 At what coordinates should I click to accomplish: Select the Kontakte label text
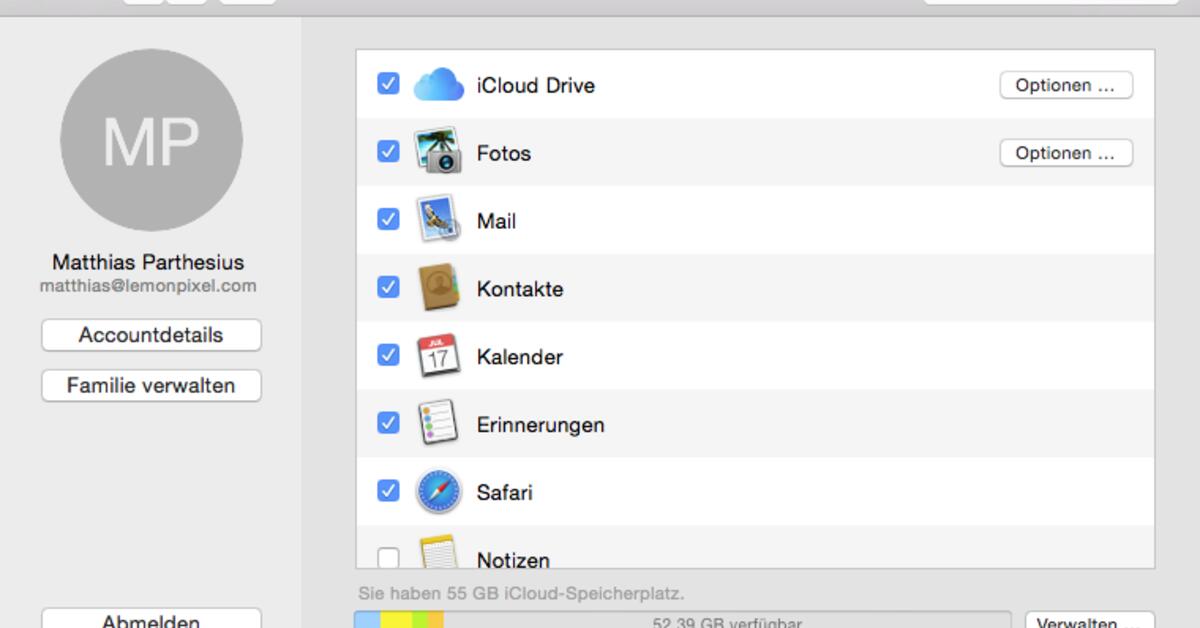click(x=520, y=289)
